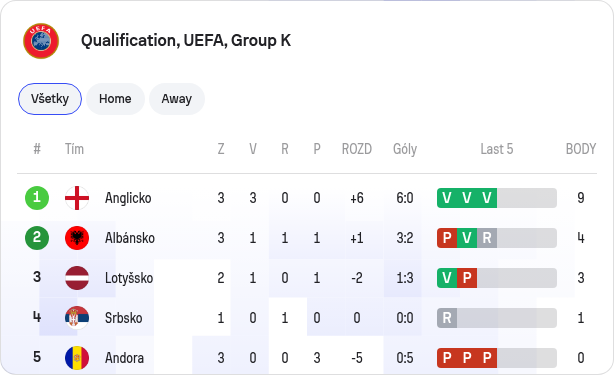Open the Lotyšsko team page

pos(129,278)
